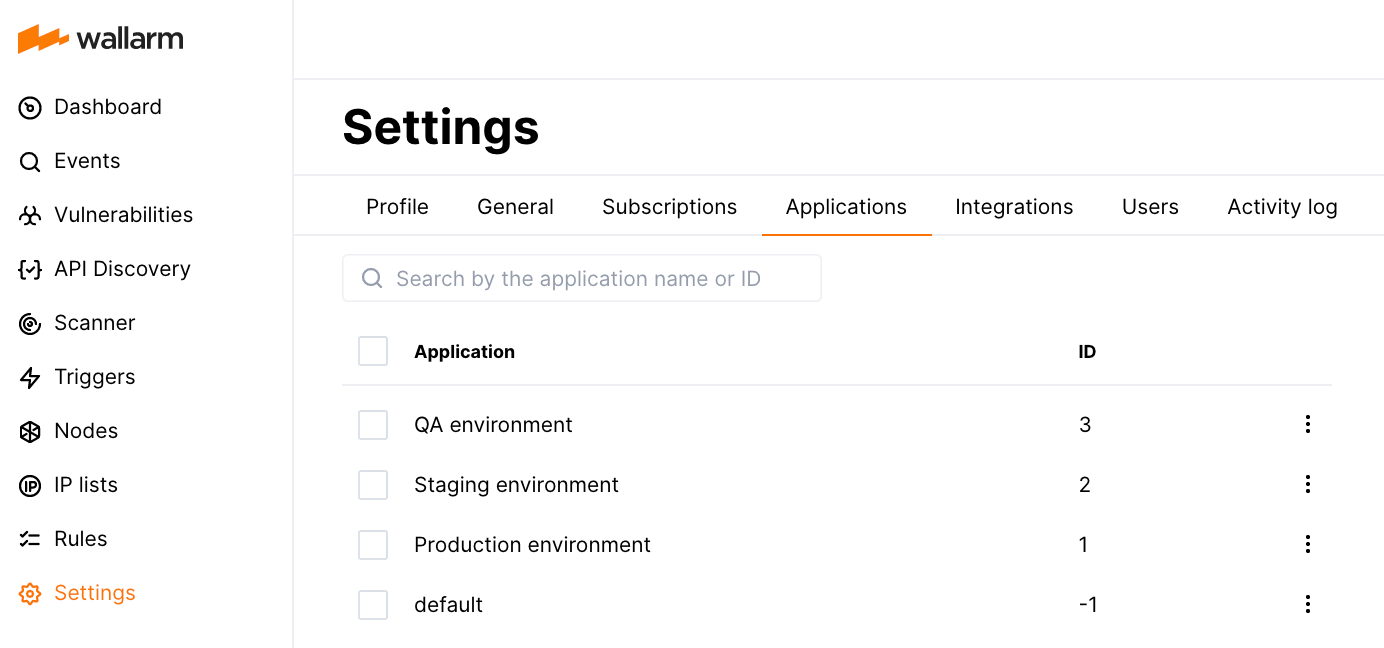This screenshot has height=648, width=1384.
Task: Open the Rules page link
Action: click(80, 539)
